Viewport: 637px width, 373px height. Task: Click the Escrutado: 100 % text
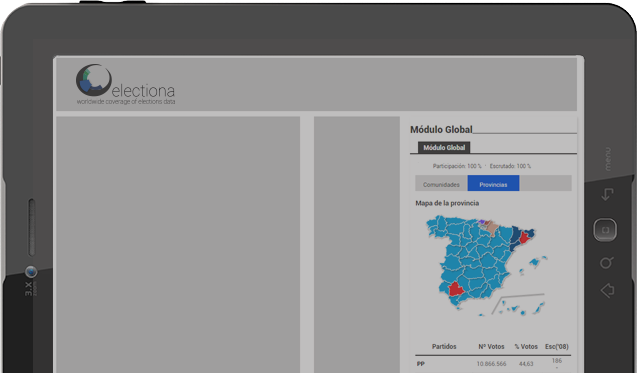[510, 166]
